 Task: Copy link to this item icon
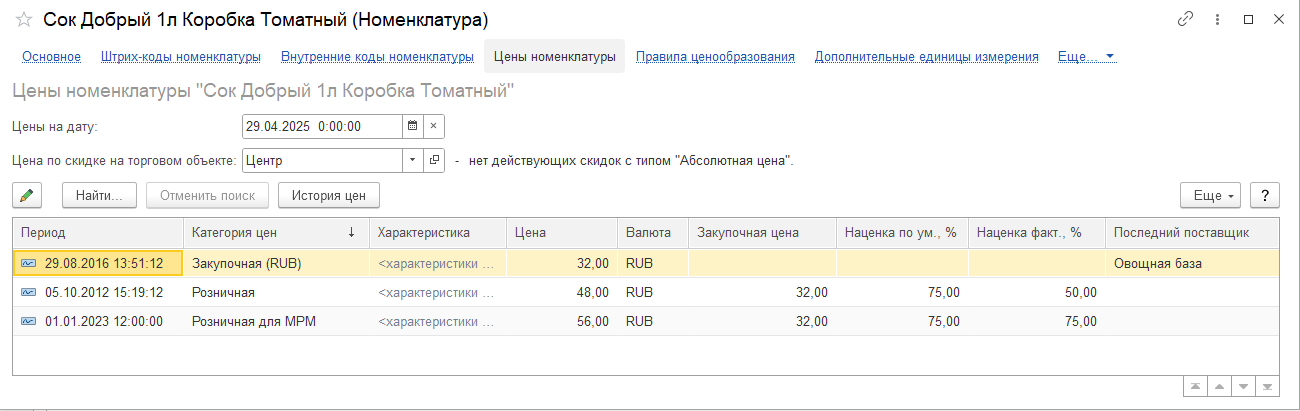(x=1186, y=20)
